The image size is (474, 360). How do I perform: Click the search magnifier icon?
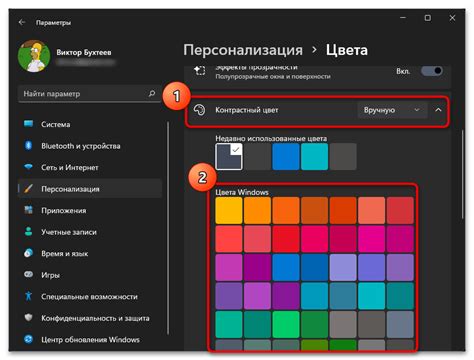click(152, 94)
